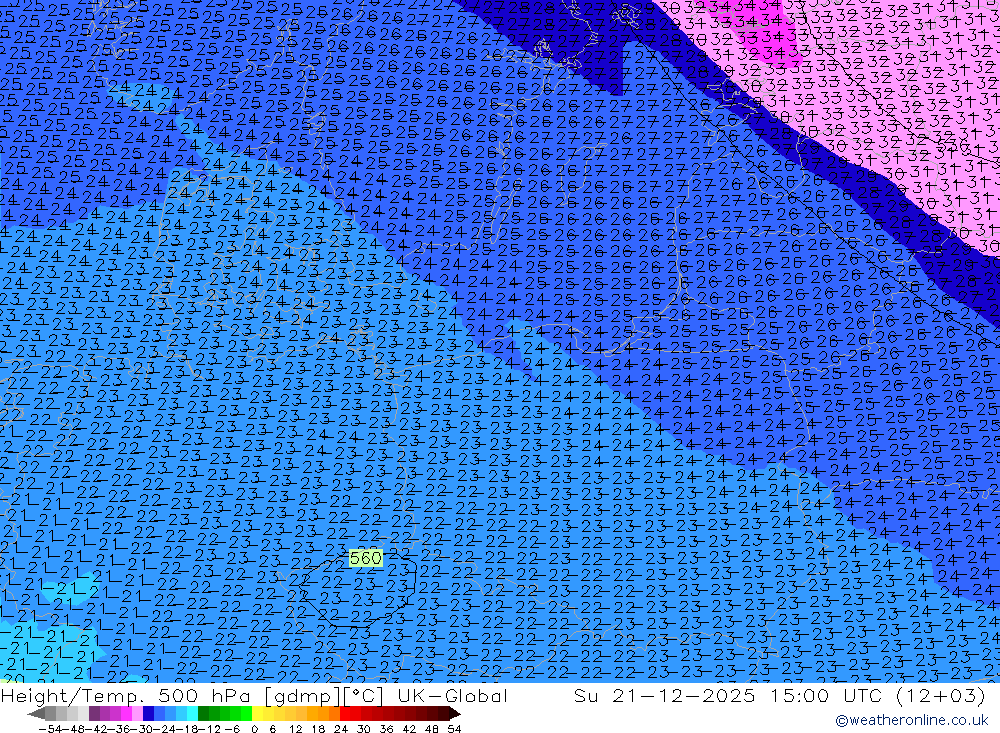Click the dark maroon right legend arrow
This screenshot has height=733, width=1000.
click(454, 714)
